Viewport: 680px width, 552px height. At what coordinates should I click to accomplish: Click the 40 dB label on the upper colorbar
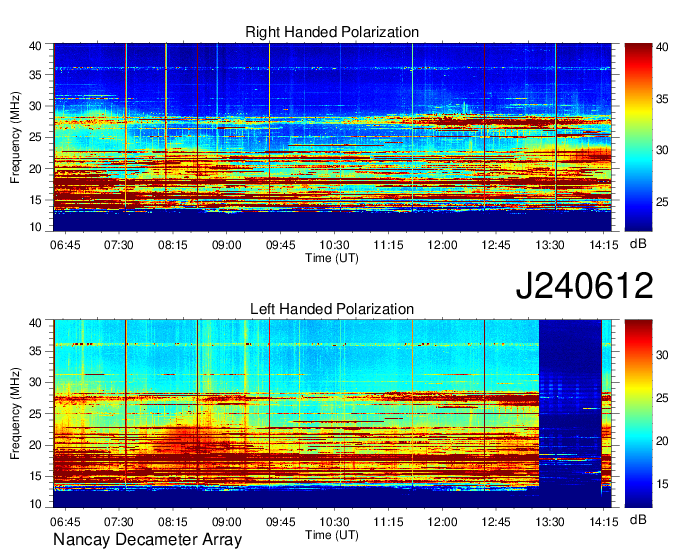pos(662,47)
